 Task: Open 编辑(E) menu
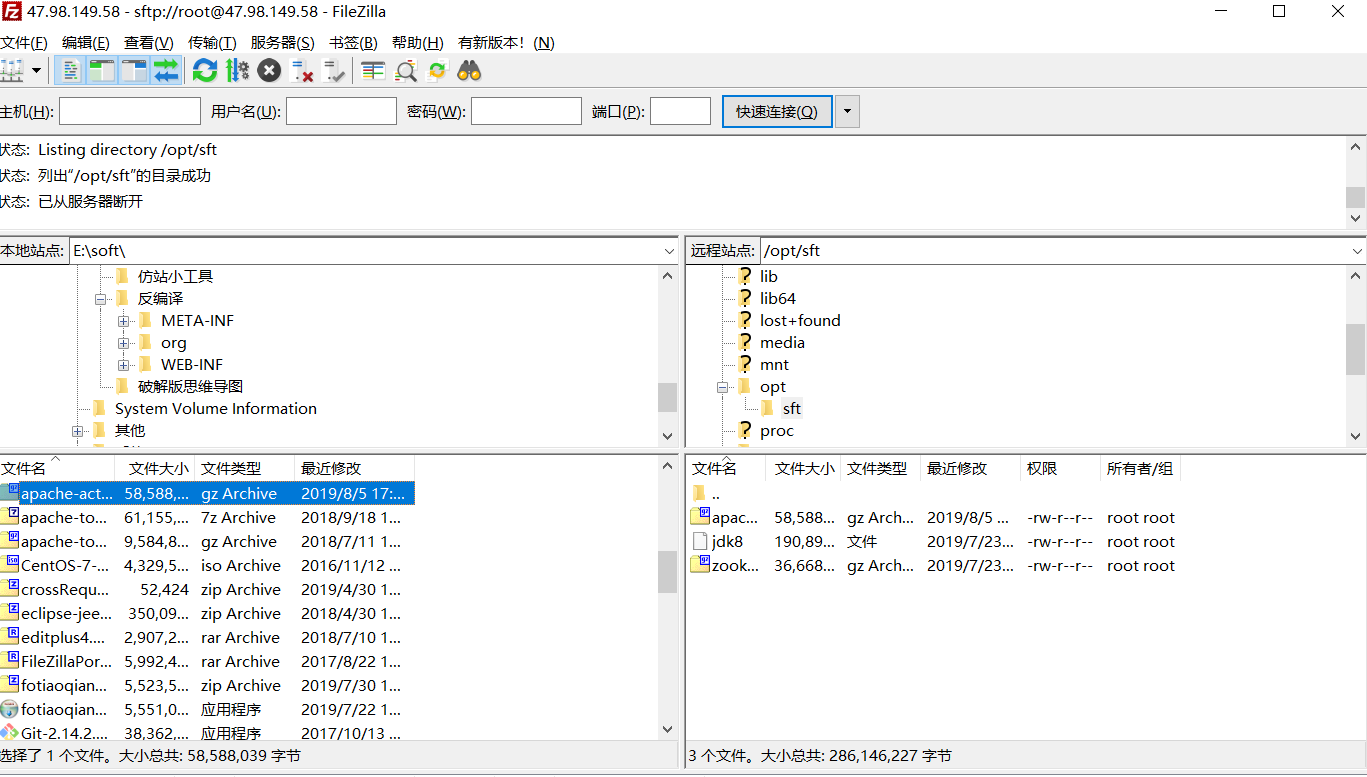tap(86, 43)
